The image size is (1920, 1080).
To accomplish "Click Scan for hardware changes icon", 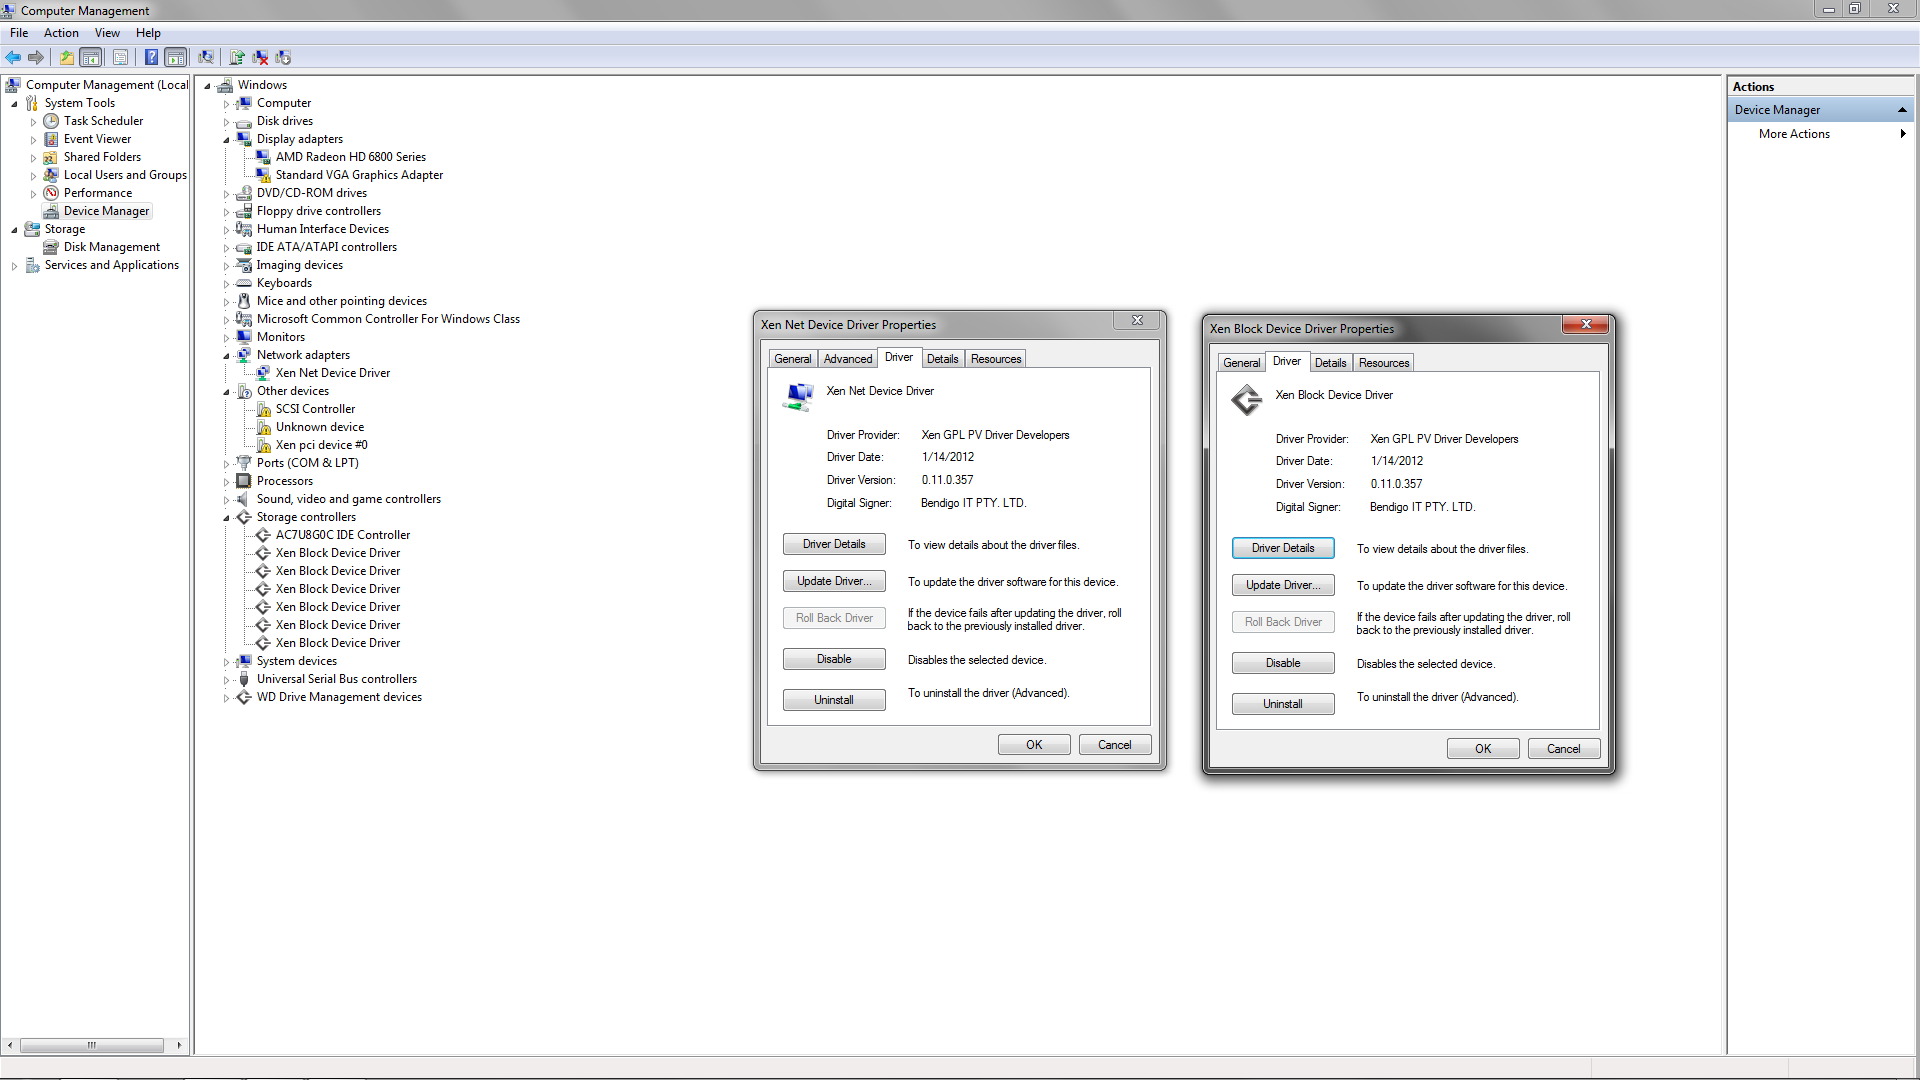I will pyautogui.click(x=205, y=57).
